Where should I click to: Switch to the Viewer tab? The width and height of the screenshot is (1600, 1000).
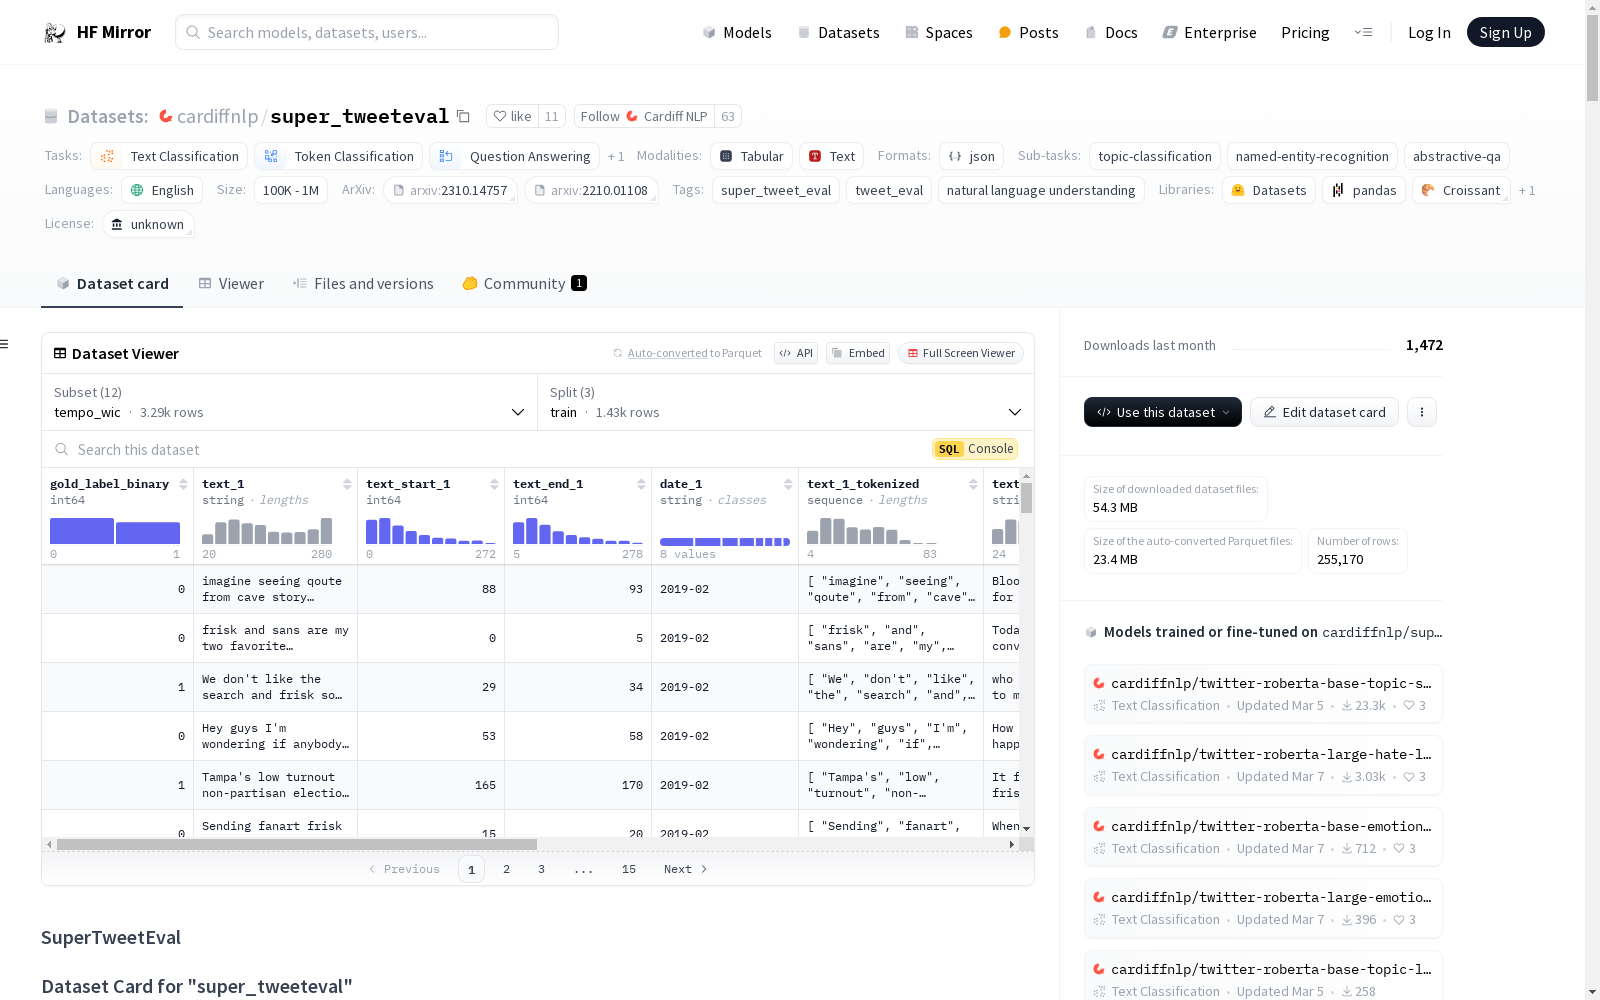231,284
